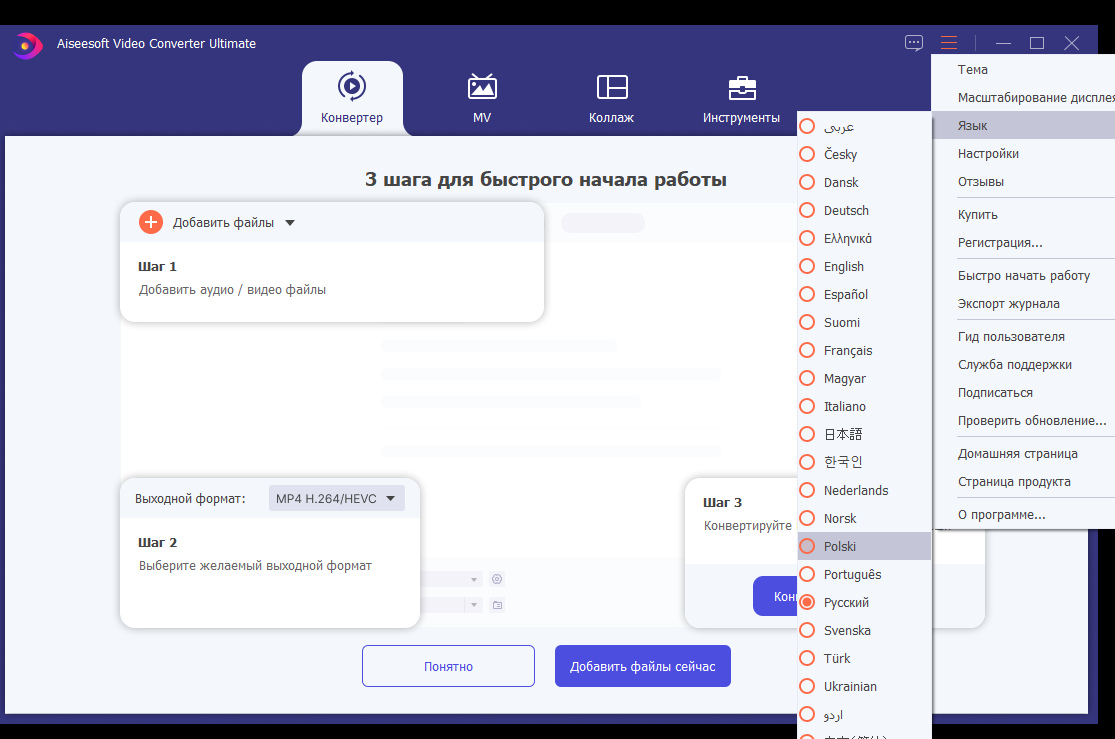This screenshot has width=1115, height=739.
Task: Choose the highlighted Polski language
Action: (864, 546)
